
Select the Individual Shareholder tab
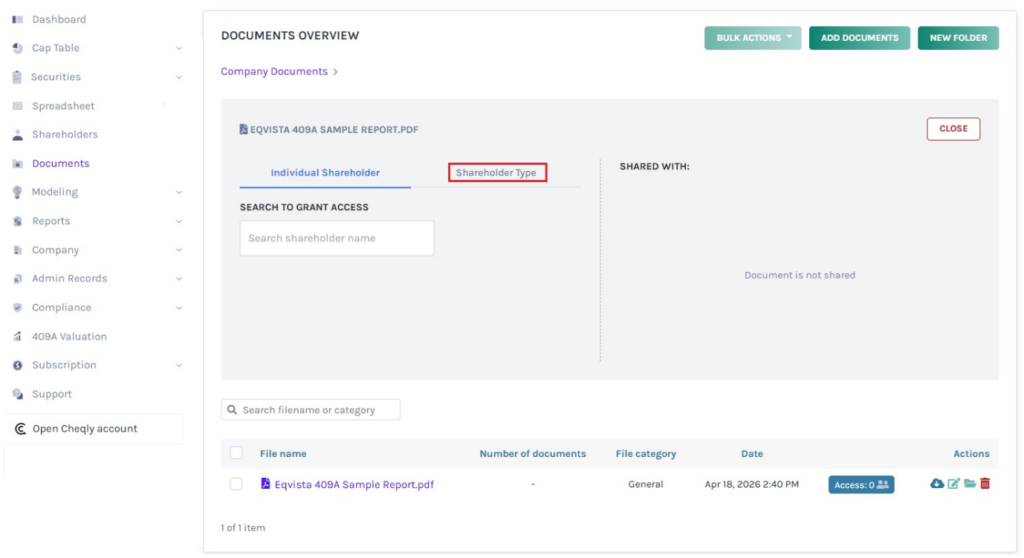coord(325,173)
